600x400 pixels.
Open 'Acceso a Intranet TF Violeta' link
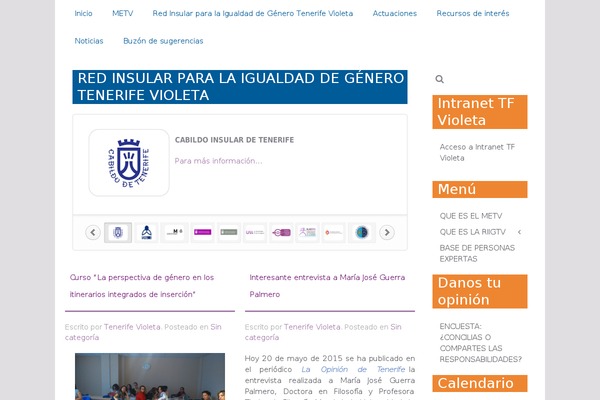(x=477, y=152)
